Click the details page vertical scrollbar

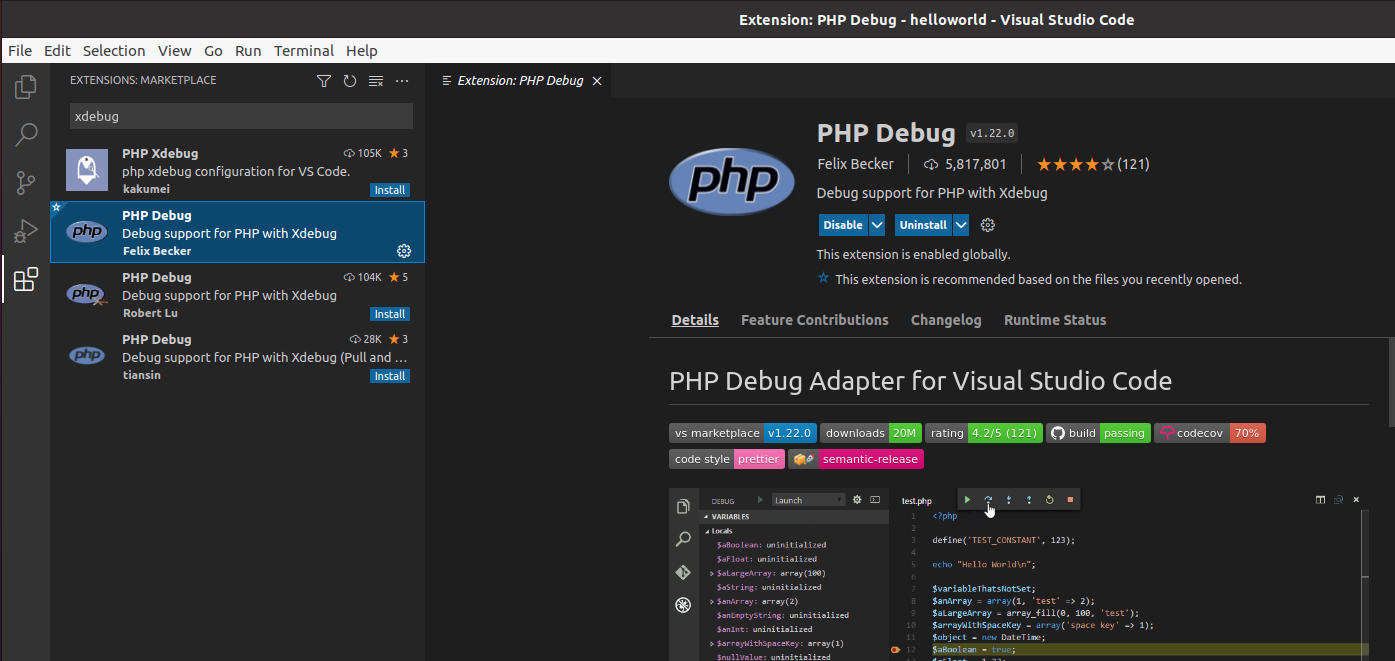coord(1391,382)
